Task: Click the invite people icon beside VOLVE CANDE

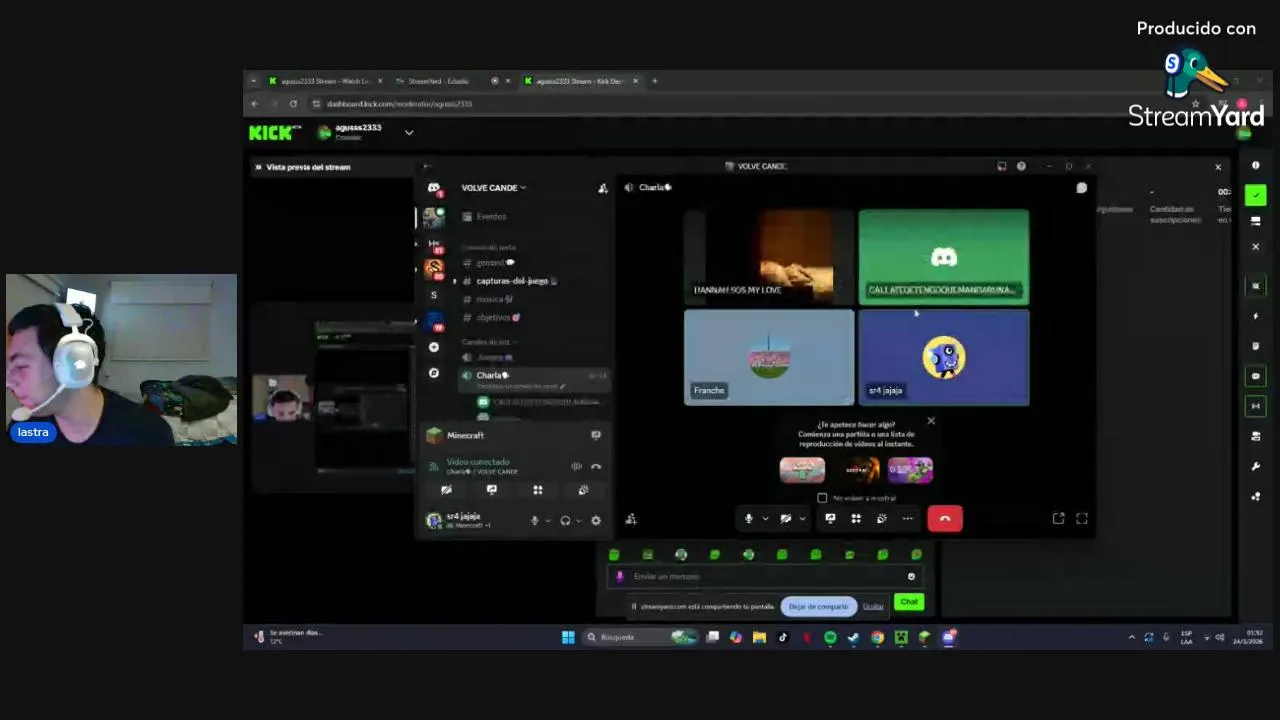Action: pyautogui.click(x=602, y=188)
